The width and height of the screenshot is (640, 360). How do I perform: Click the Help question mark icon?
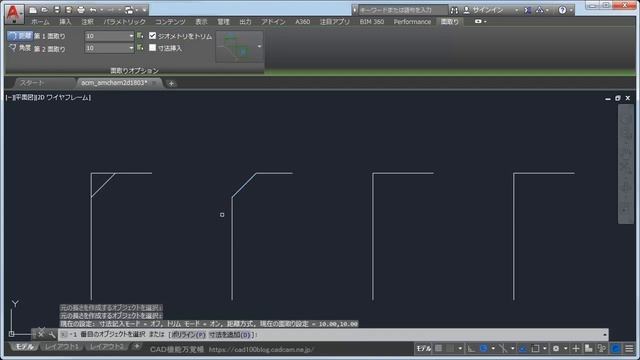pyautogui.click(x=562, y=10)
